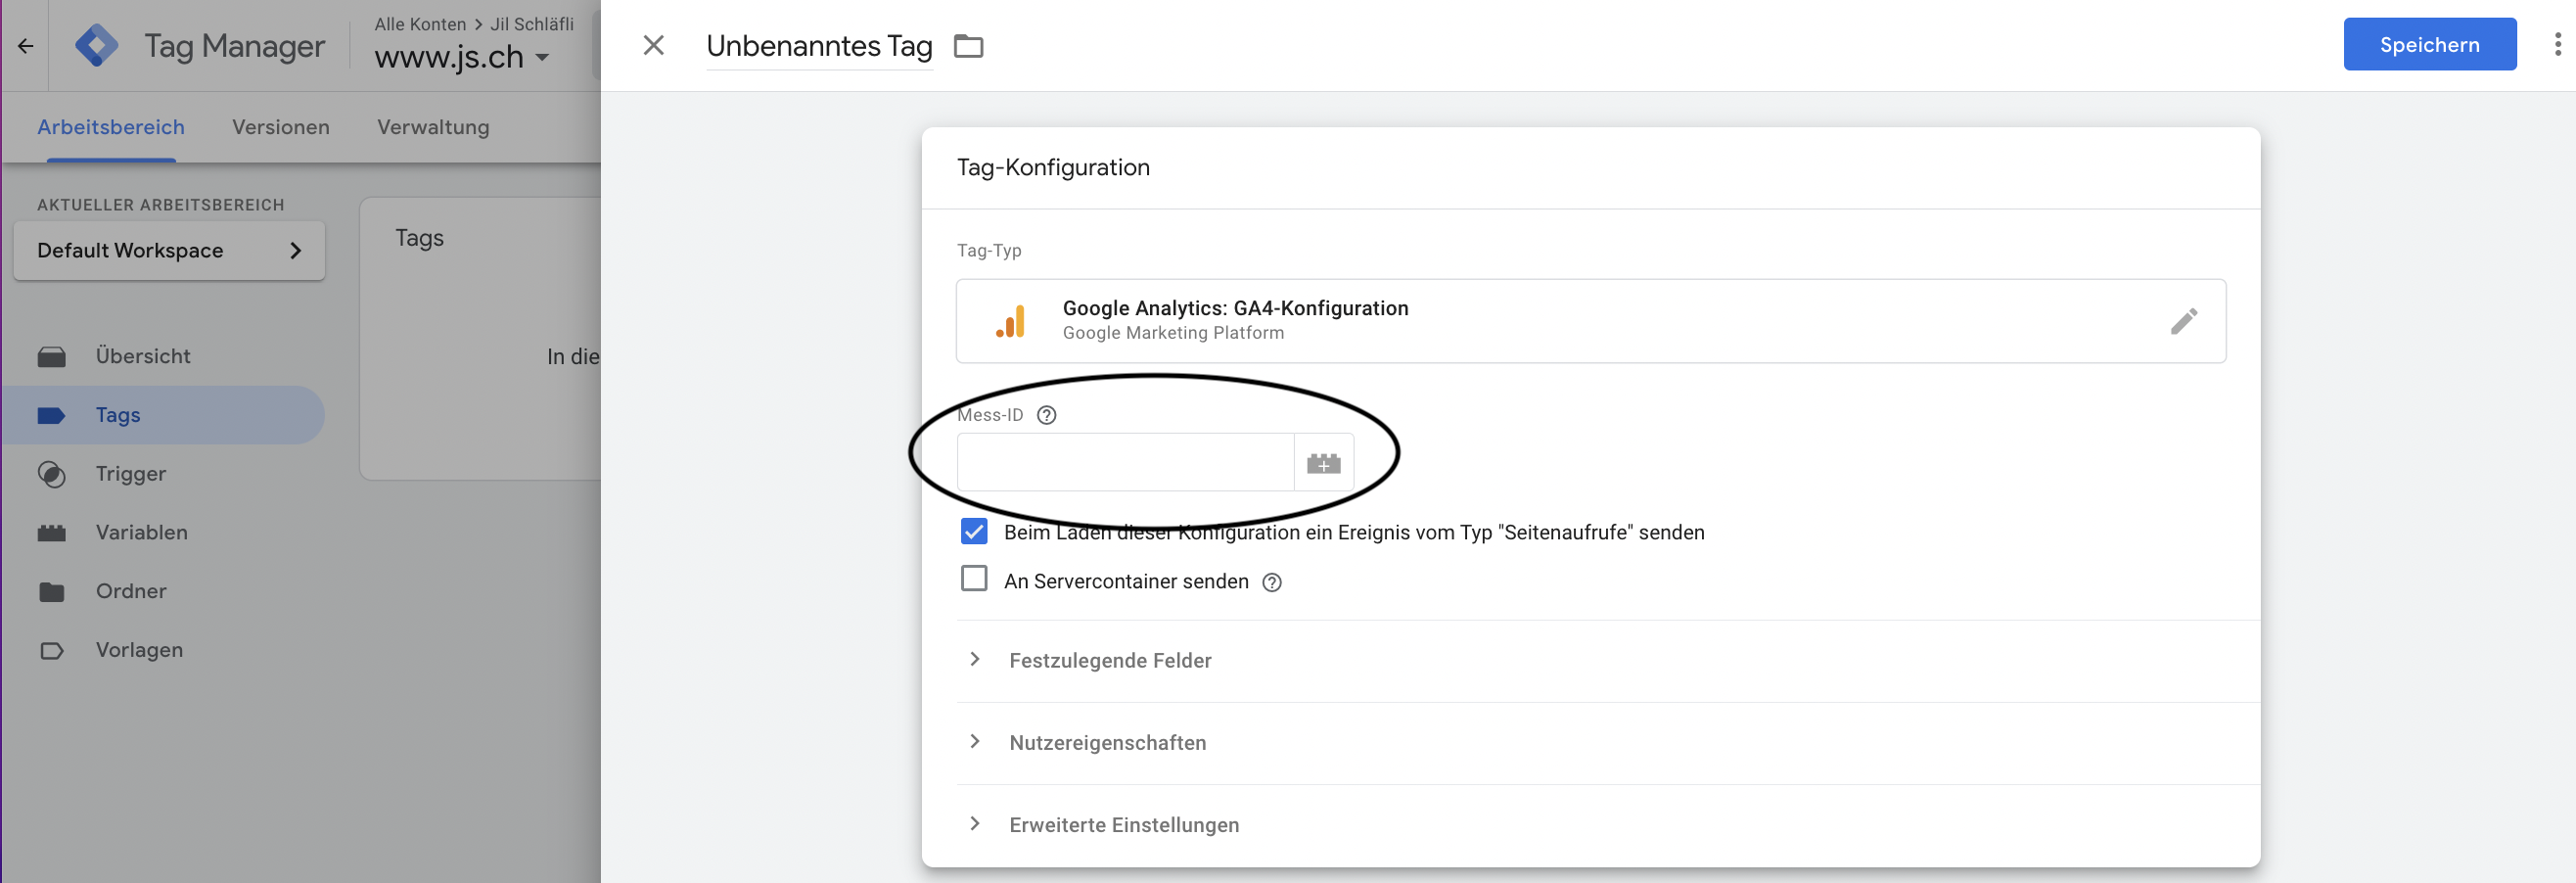This screenshot has width=2576, height=883.
Task: Click the back arrow in Tag Manager header
Action: 26,46
